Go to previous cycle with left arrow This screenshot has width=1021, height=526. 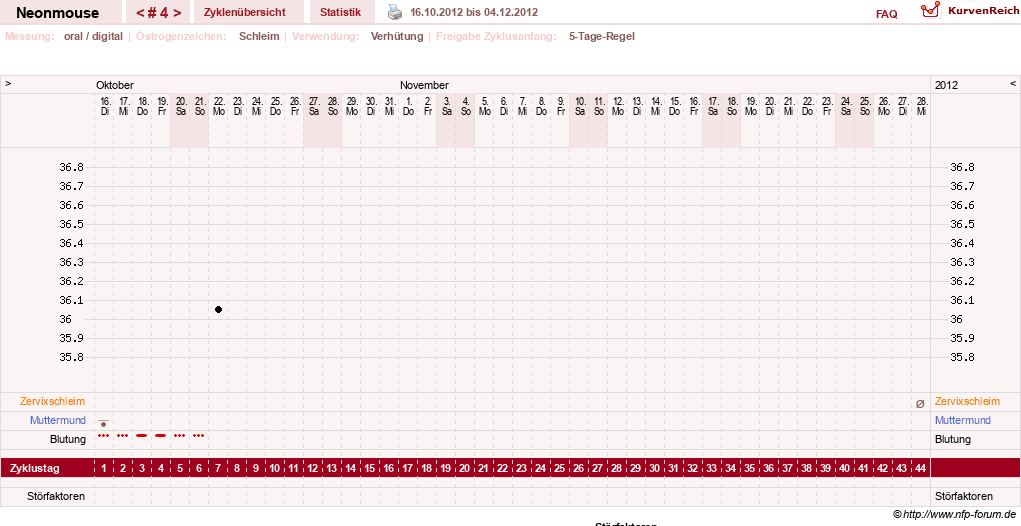[140, 12]
